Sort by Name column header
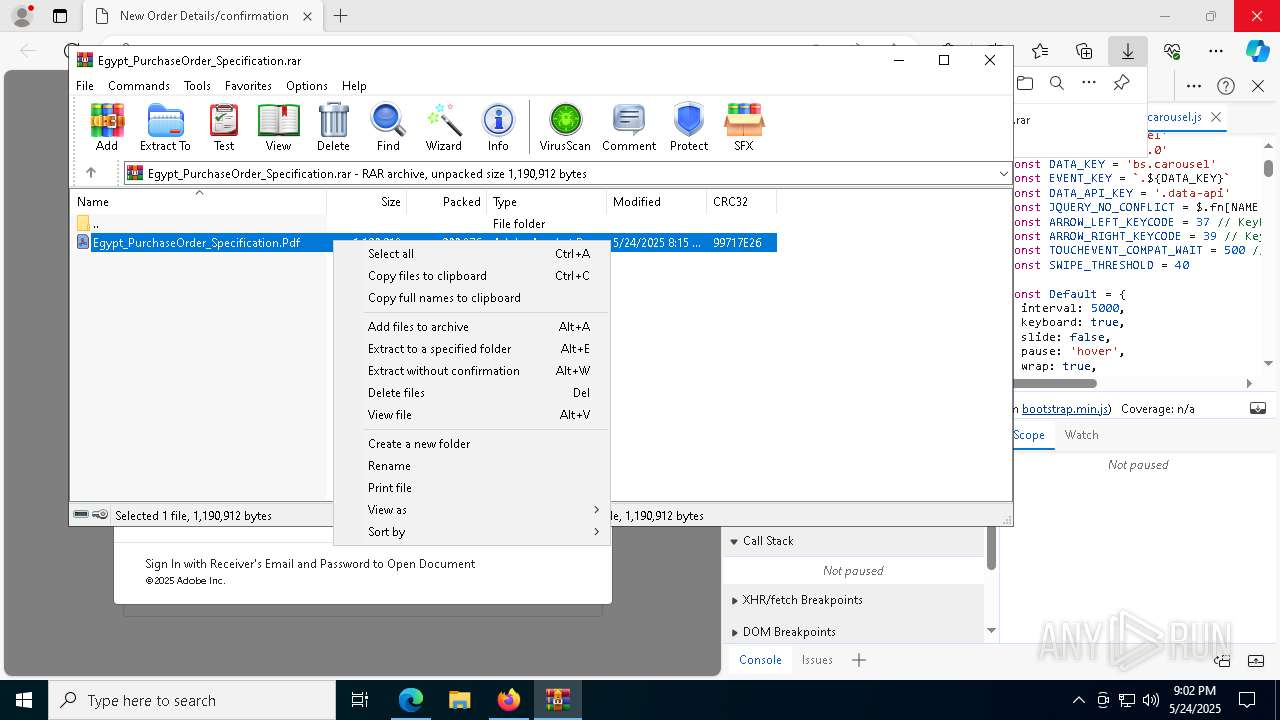The width and height of the screenshot is (1280, 720). tap(198, 201)
